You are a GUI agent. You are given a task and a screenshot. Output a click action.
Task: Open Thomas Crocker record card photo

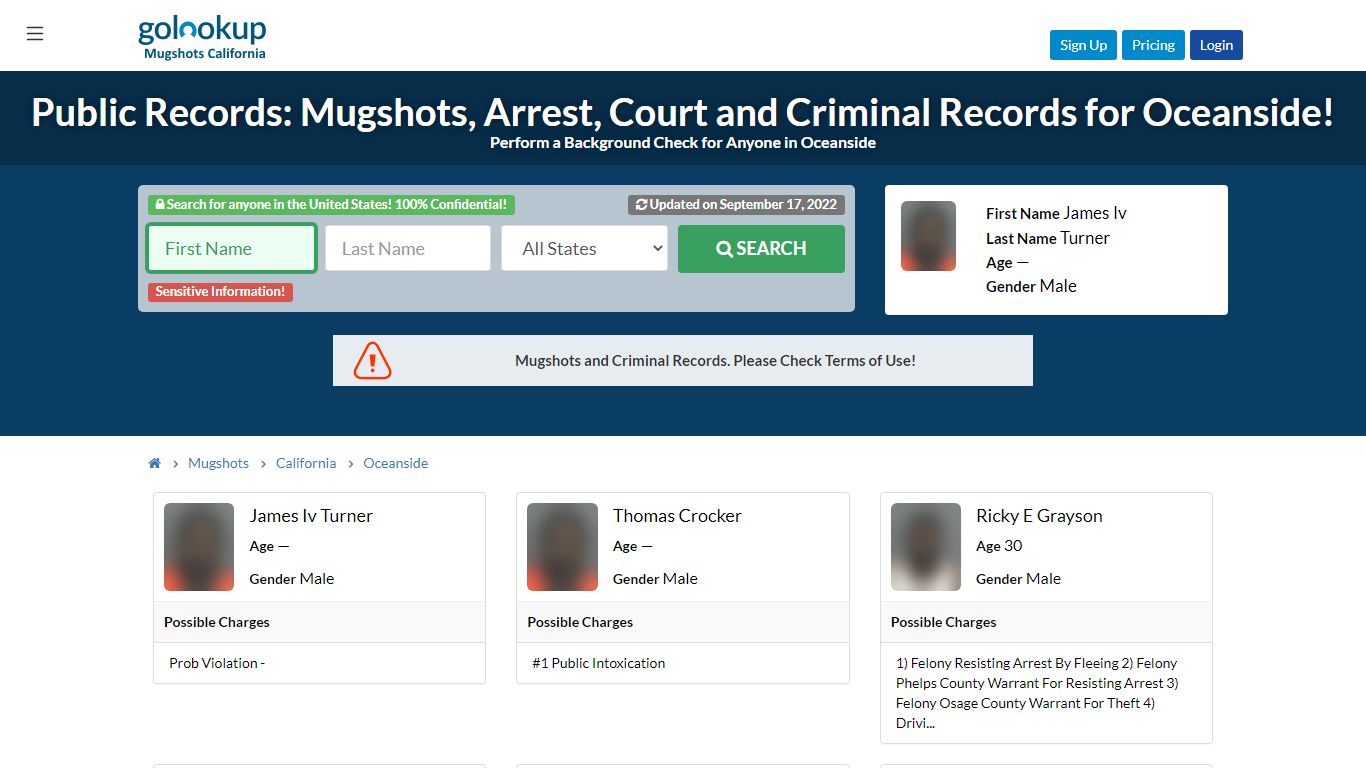[562, 547]
